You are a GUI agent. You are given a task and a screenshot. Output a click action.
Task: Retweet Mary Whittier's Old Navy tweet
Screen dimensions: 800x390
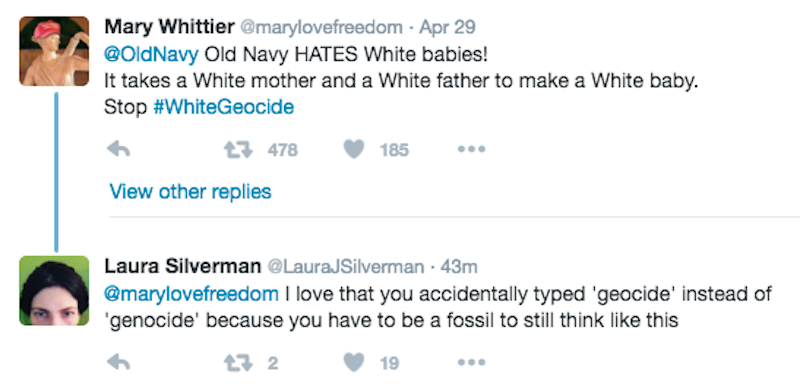click(x=239, y=150)
